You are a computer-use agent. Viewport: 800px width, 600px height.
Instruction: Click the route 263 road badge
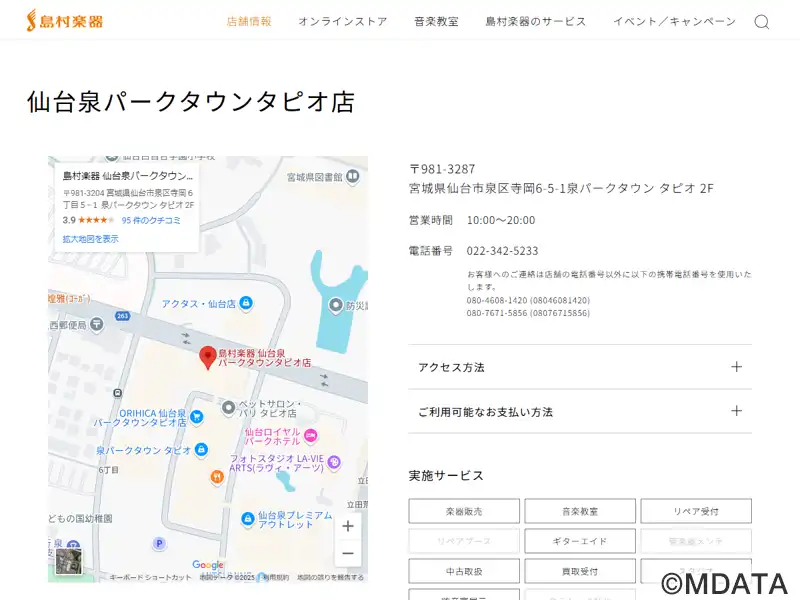pyautogui.click(x=122, y=316)
